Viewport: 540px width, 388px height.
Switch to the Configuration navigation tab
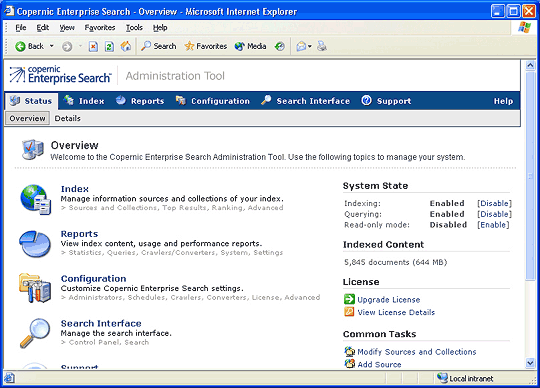213,101
